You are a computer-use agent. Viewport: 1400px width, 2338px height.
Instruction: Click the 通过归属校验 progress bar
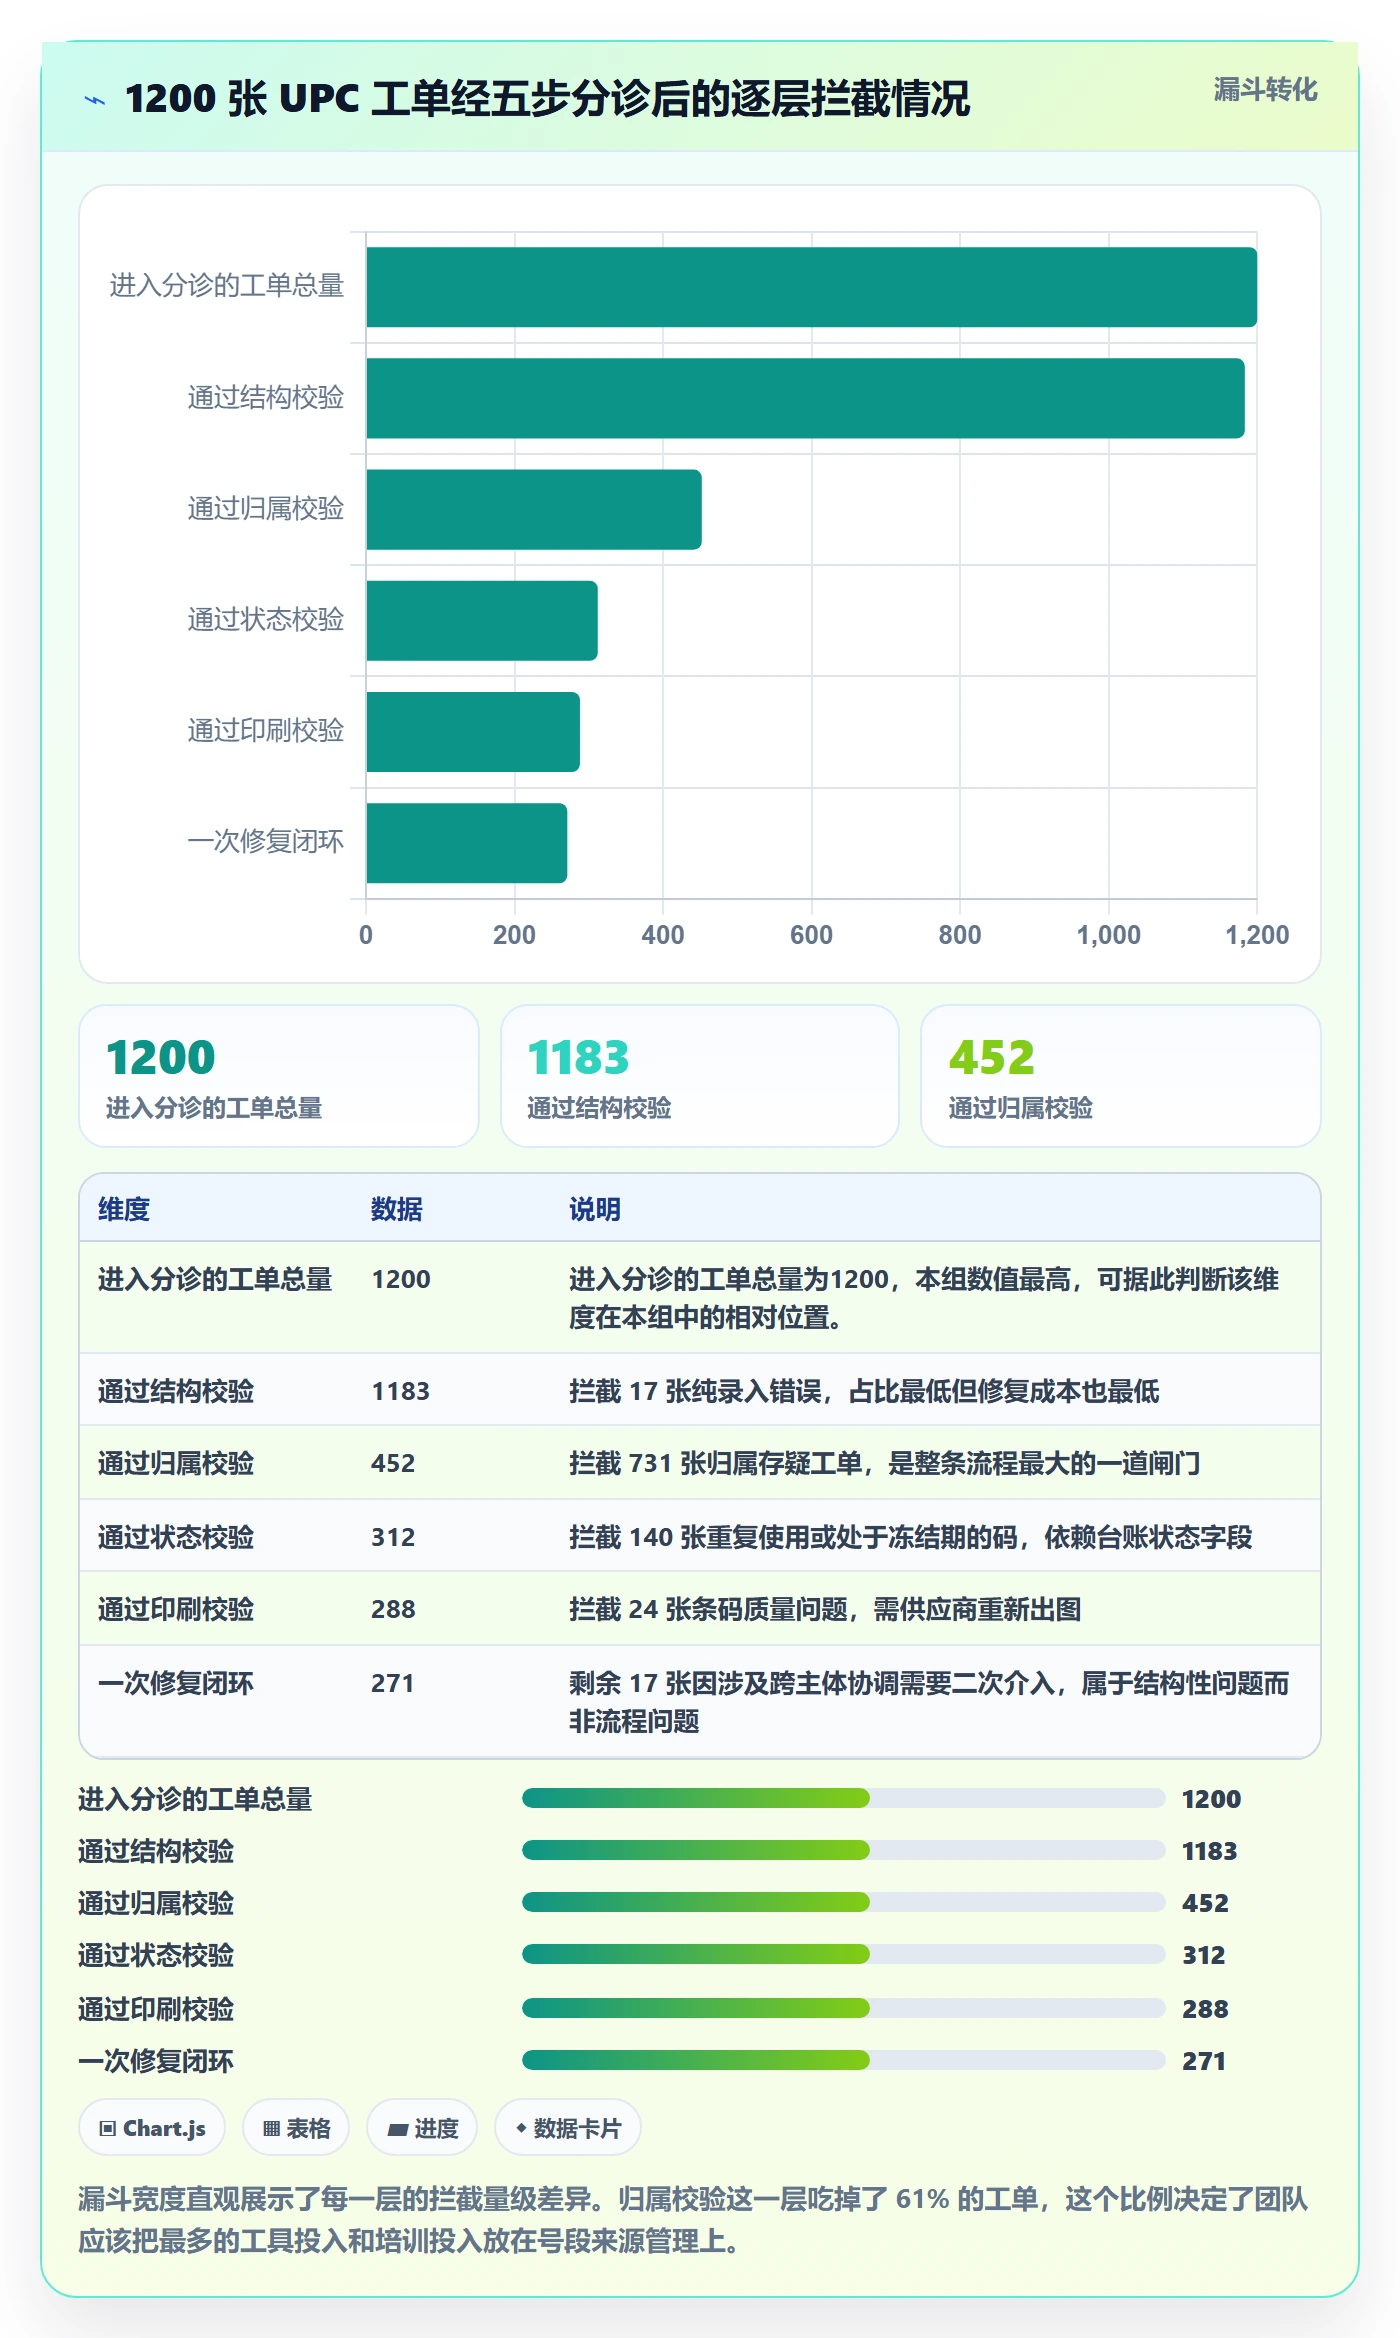844,1902
